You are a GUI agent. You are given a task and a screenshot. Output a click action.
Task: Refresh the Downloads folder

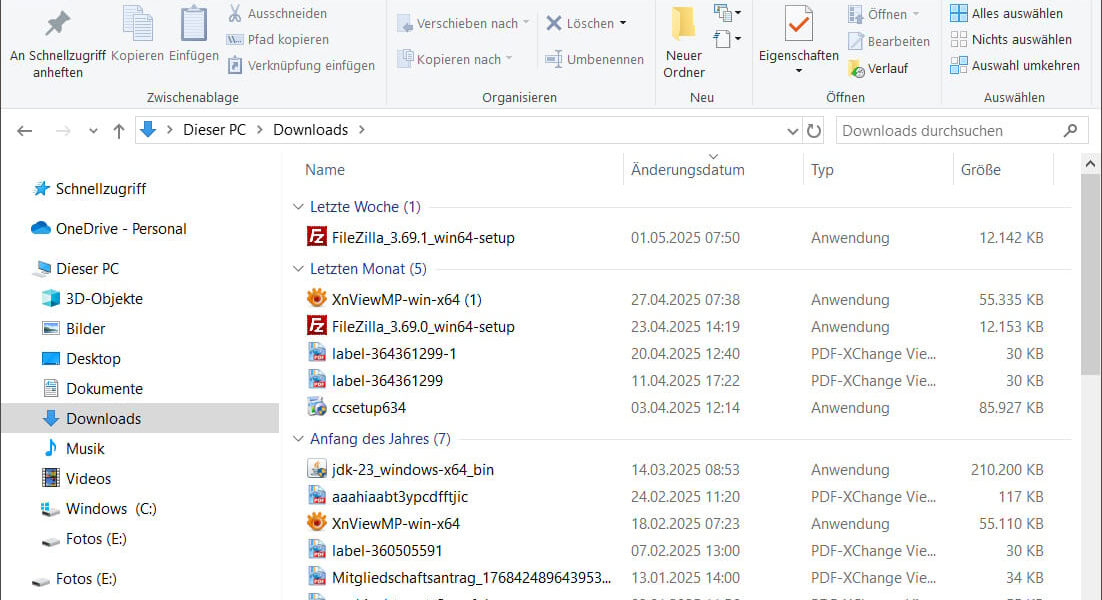[814, 131]
